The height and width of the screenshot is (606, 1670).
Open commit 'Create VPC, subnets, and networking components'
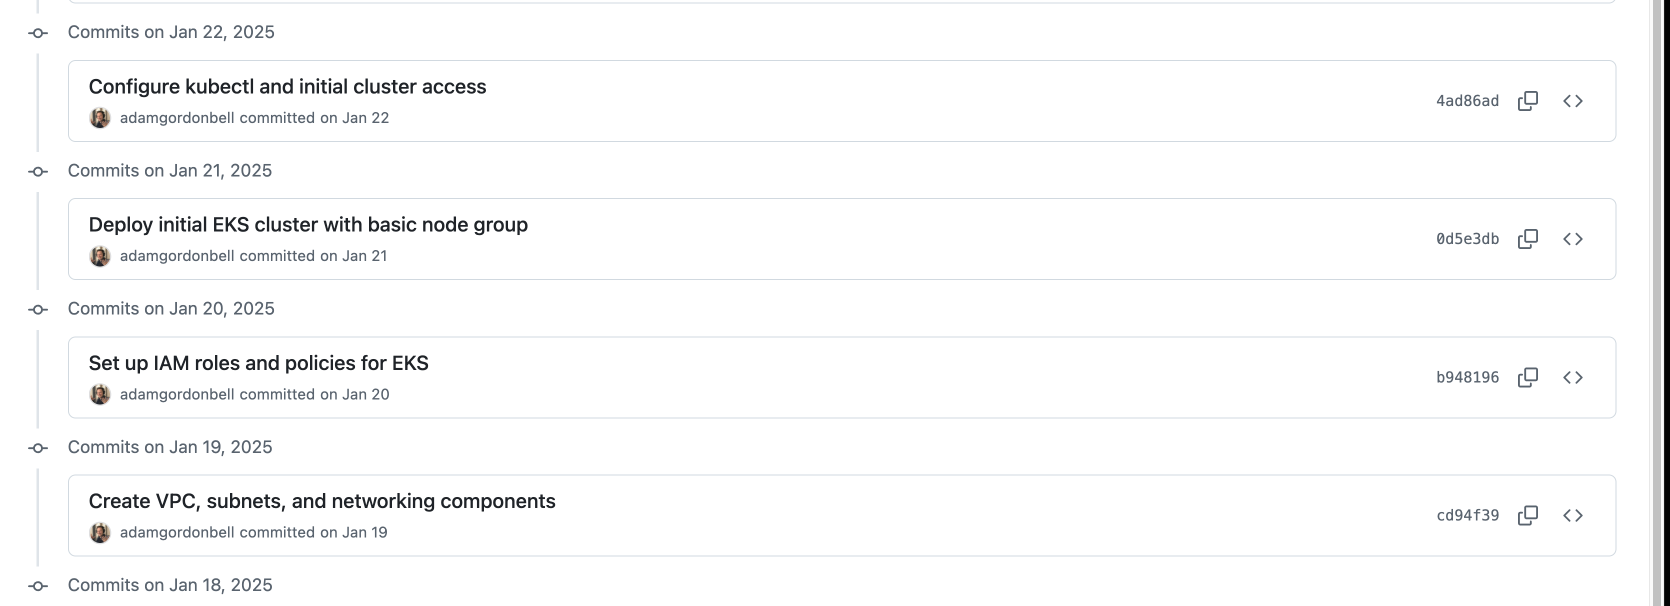coord(322,501)
